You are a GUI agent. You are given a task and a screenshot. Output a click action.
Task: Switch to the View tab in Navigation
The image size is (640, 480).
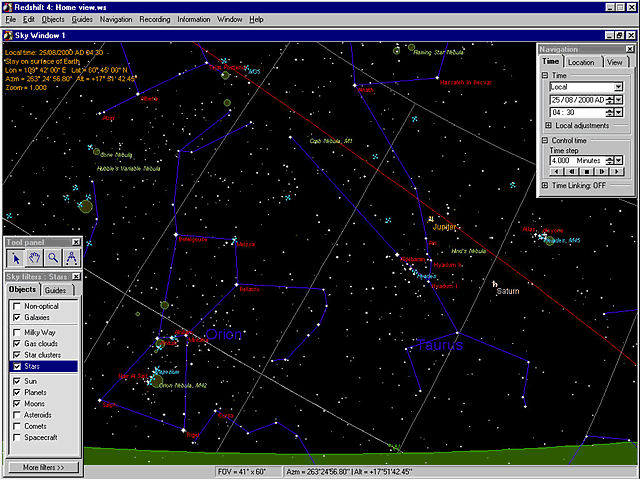pos(615,62)
